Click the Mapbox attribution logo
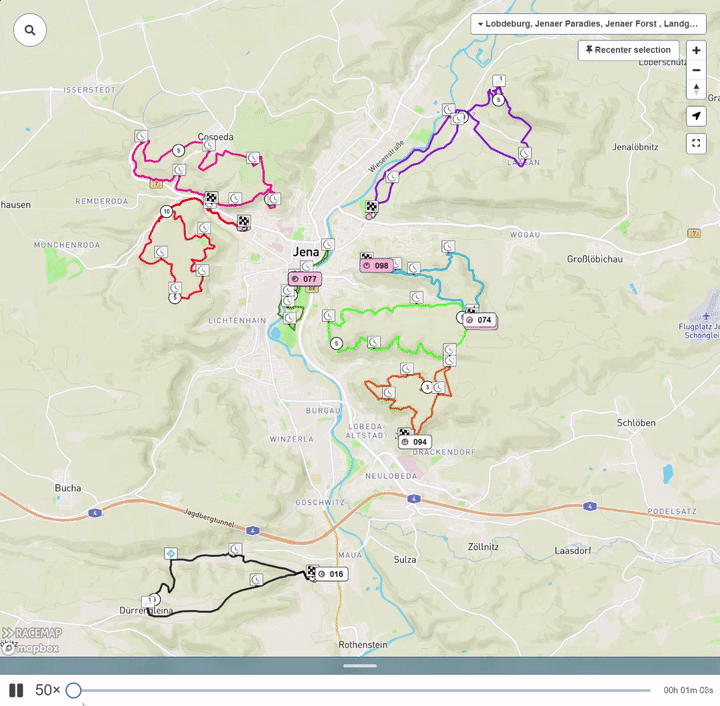This screenshot has height=706, width=720. click(30, 648)
